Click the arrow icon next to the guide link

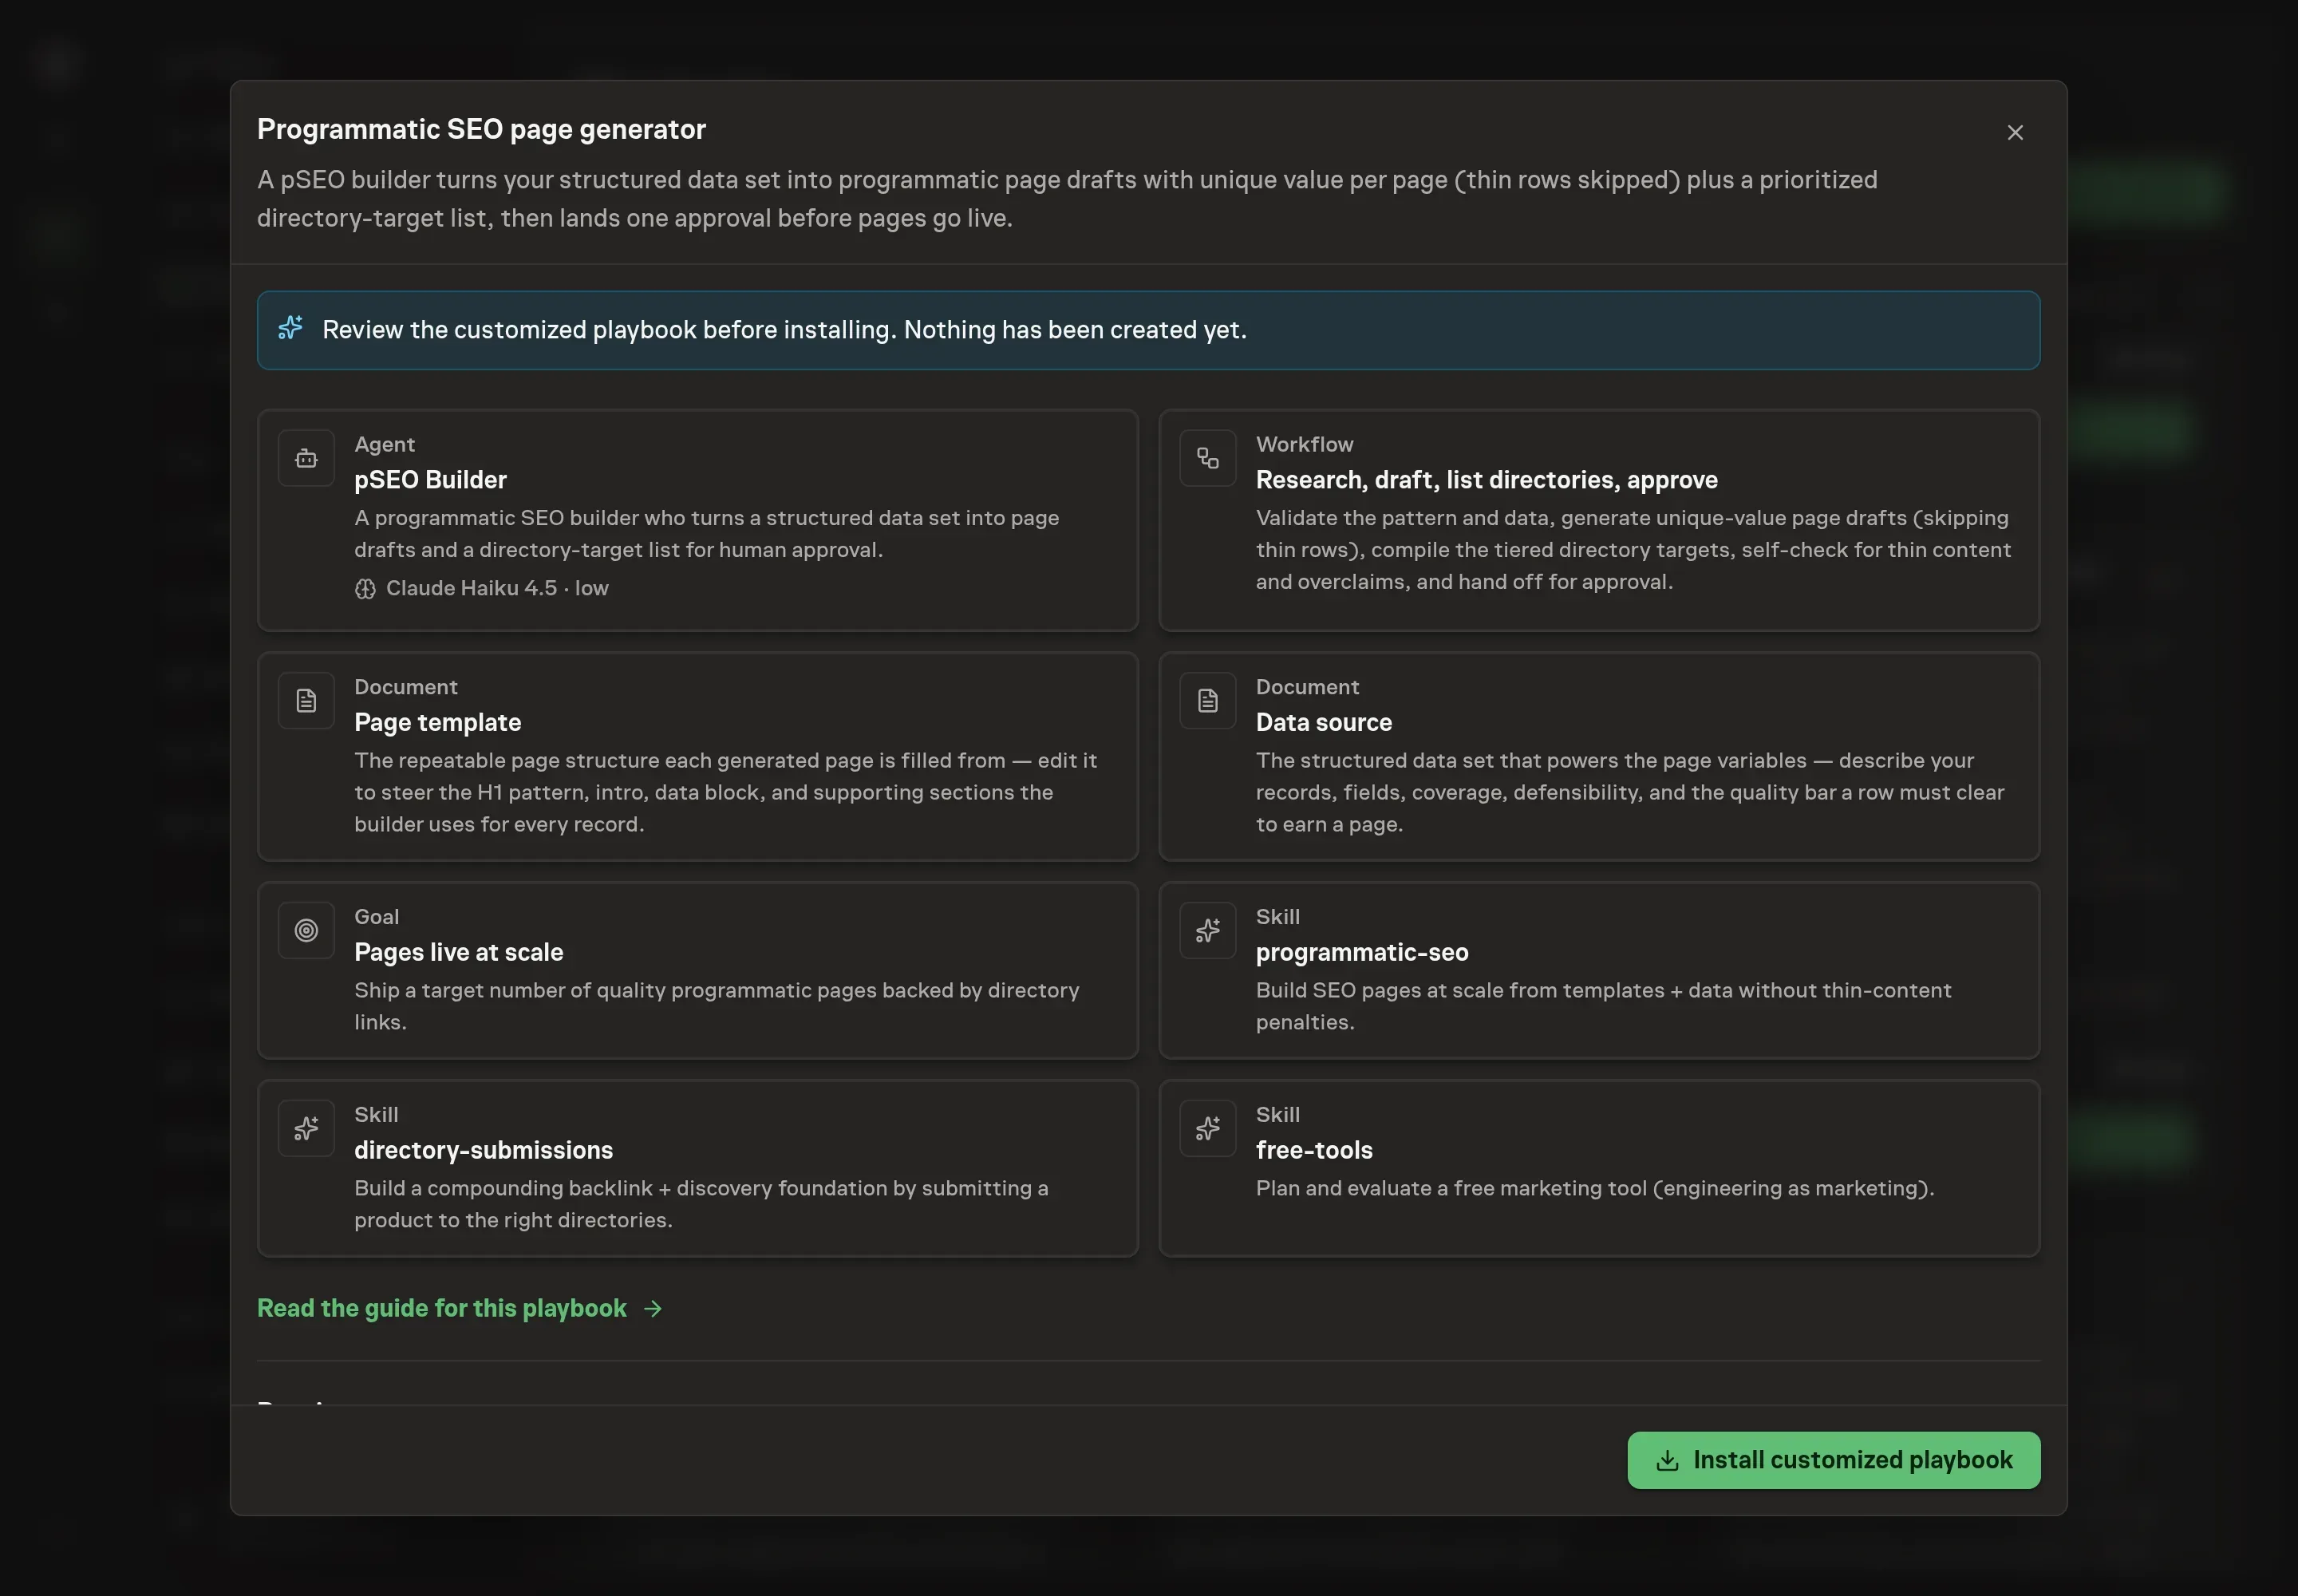(x=653, y=1309)
